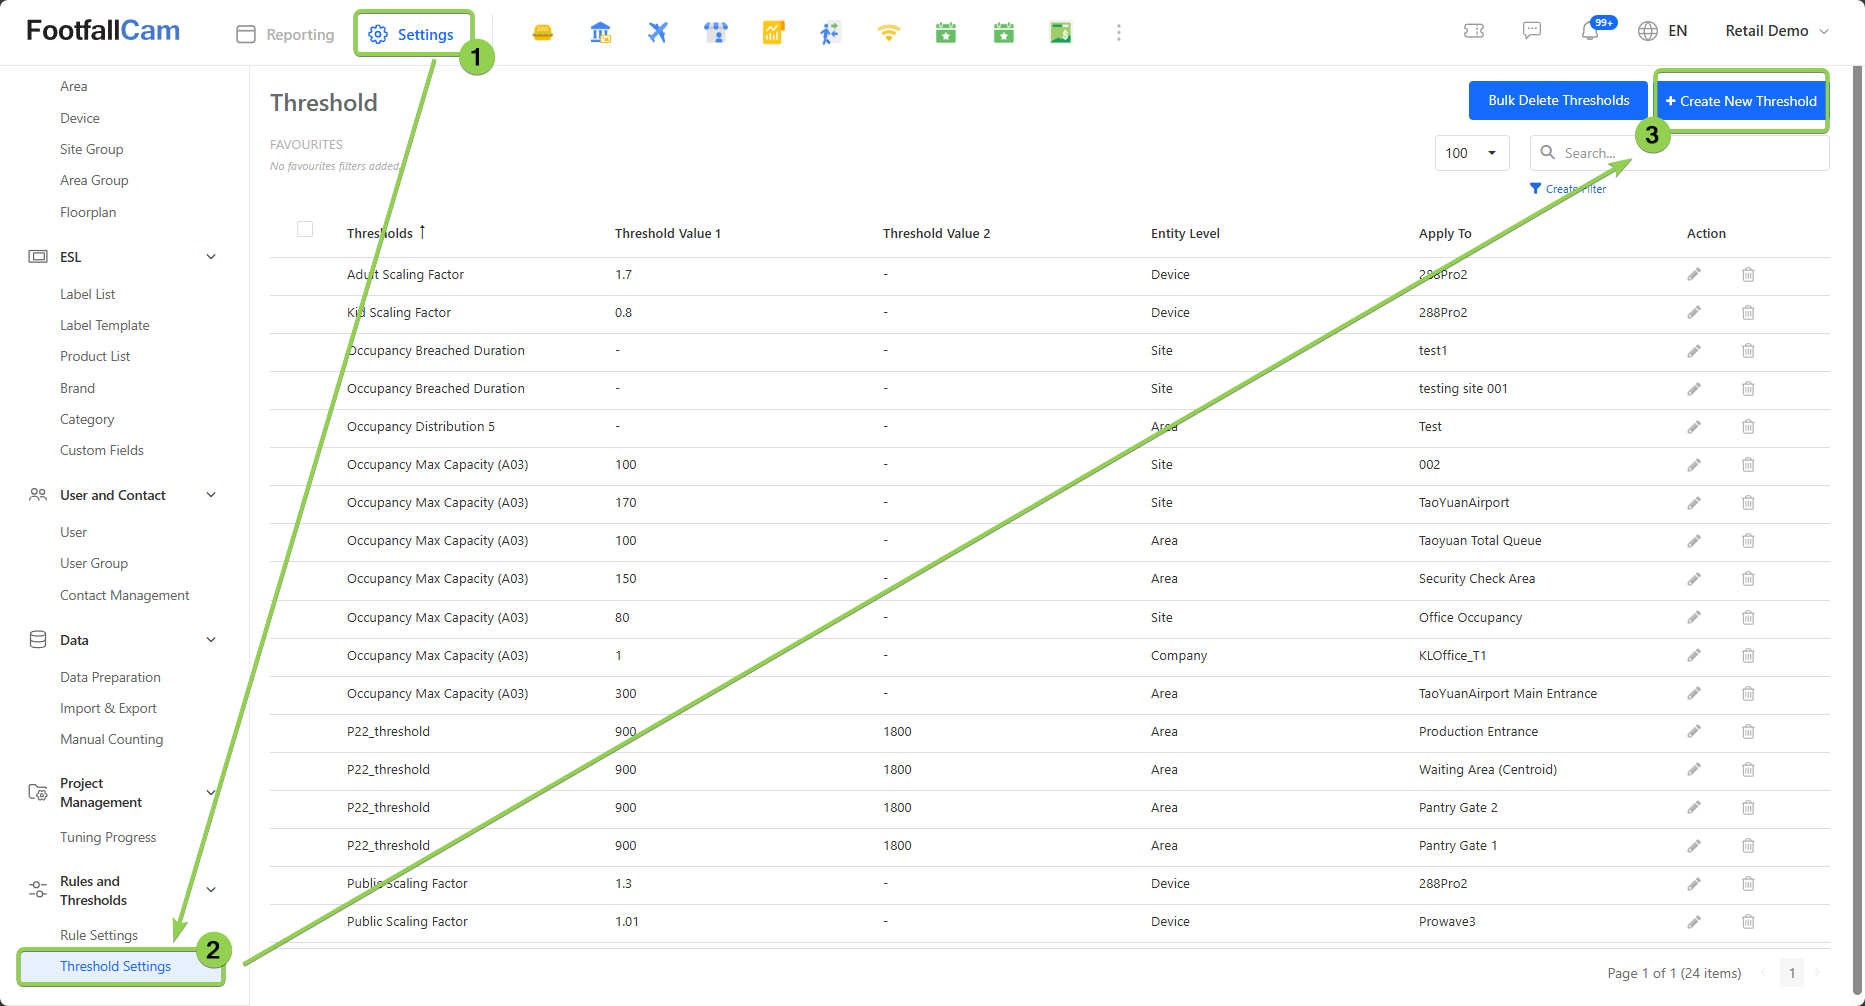Click Bulk Delete Thresholds button
The width and height of the screenshot is (1865, 1006).
tap(1558, 101)
